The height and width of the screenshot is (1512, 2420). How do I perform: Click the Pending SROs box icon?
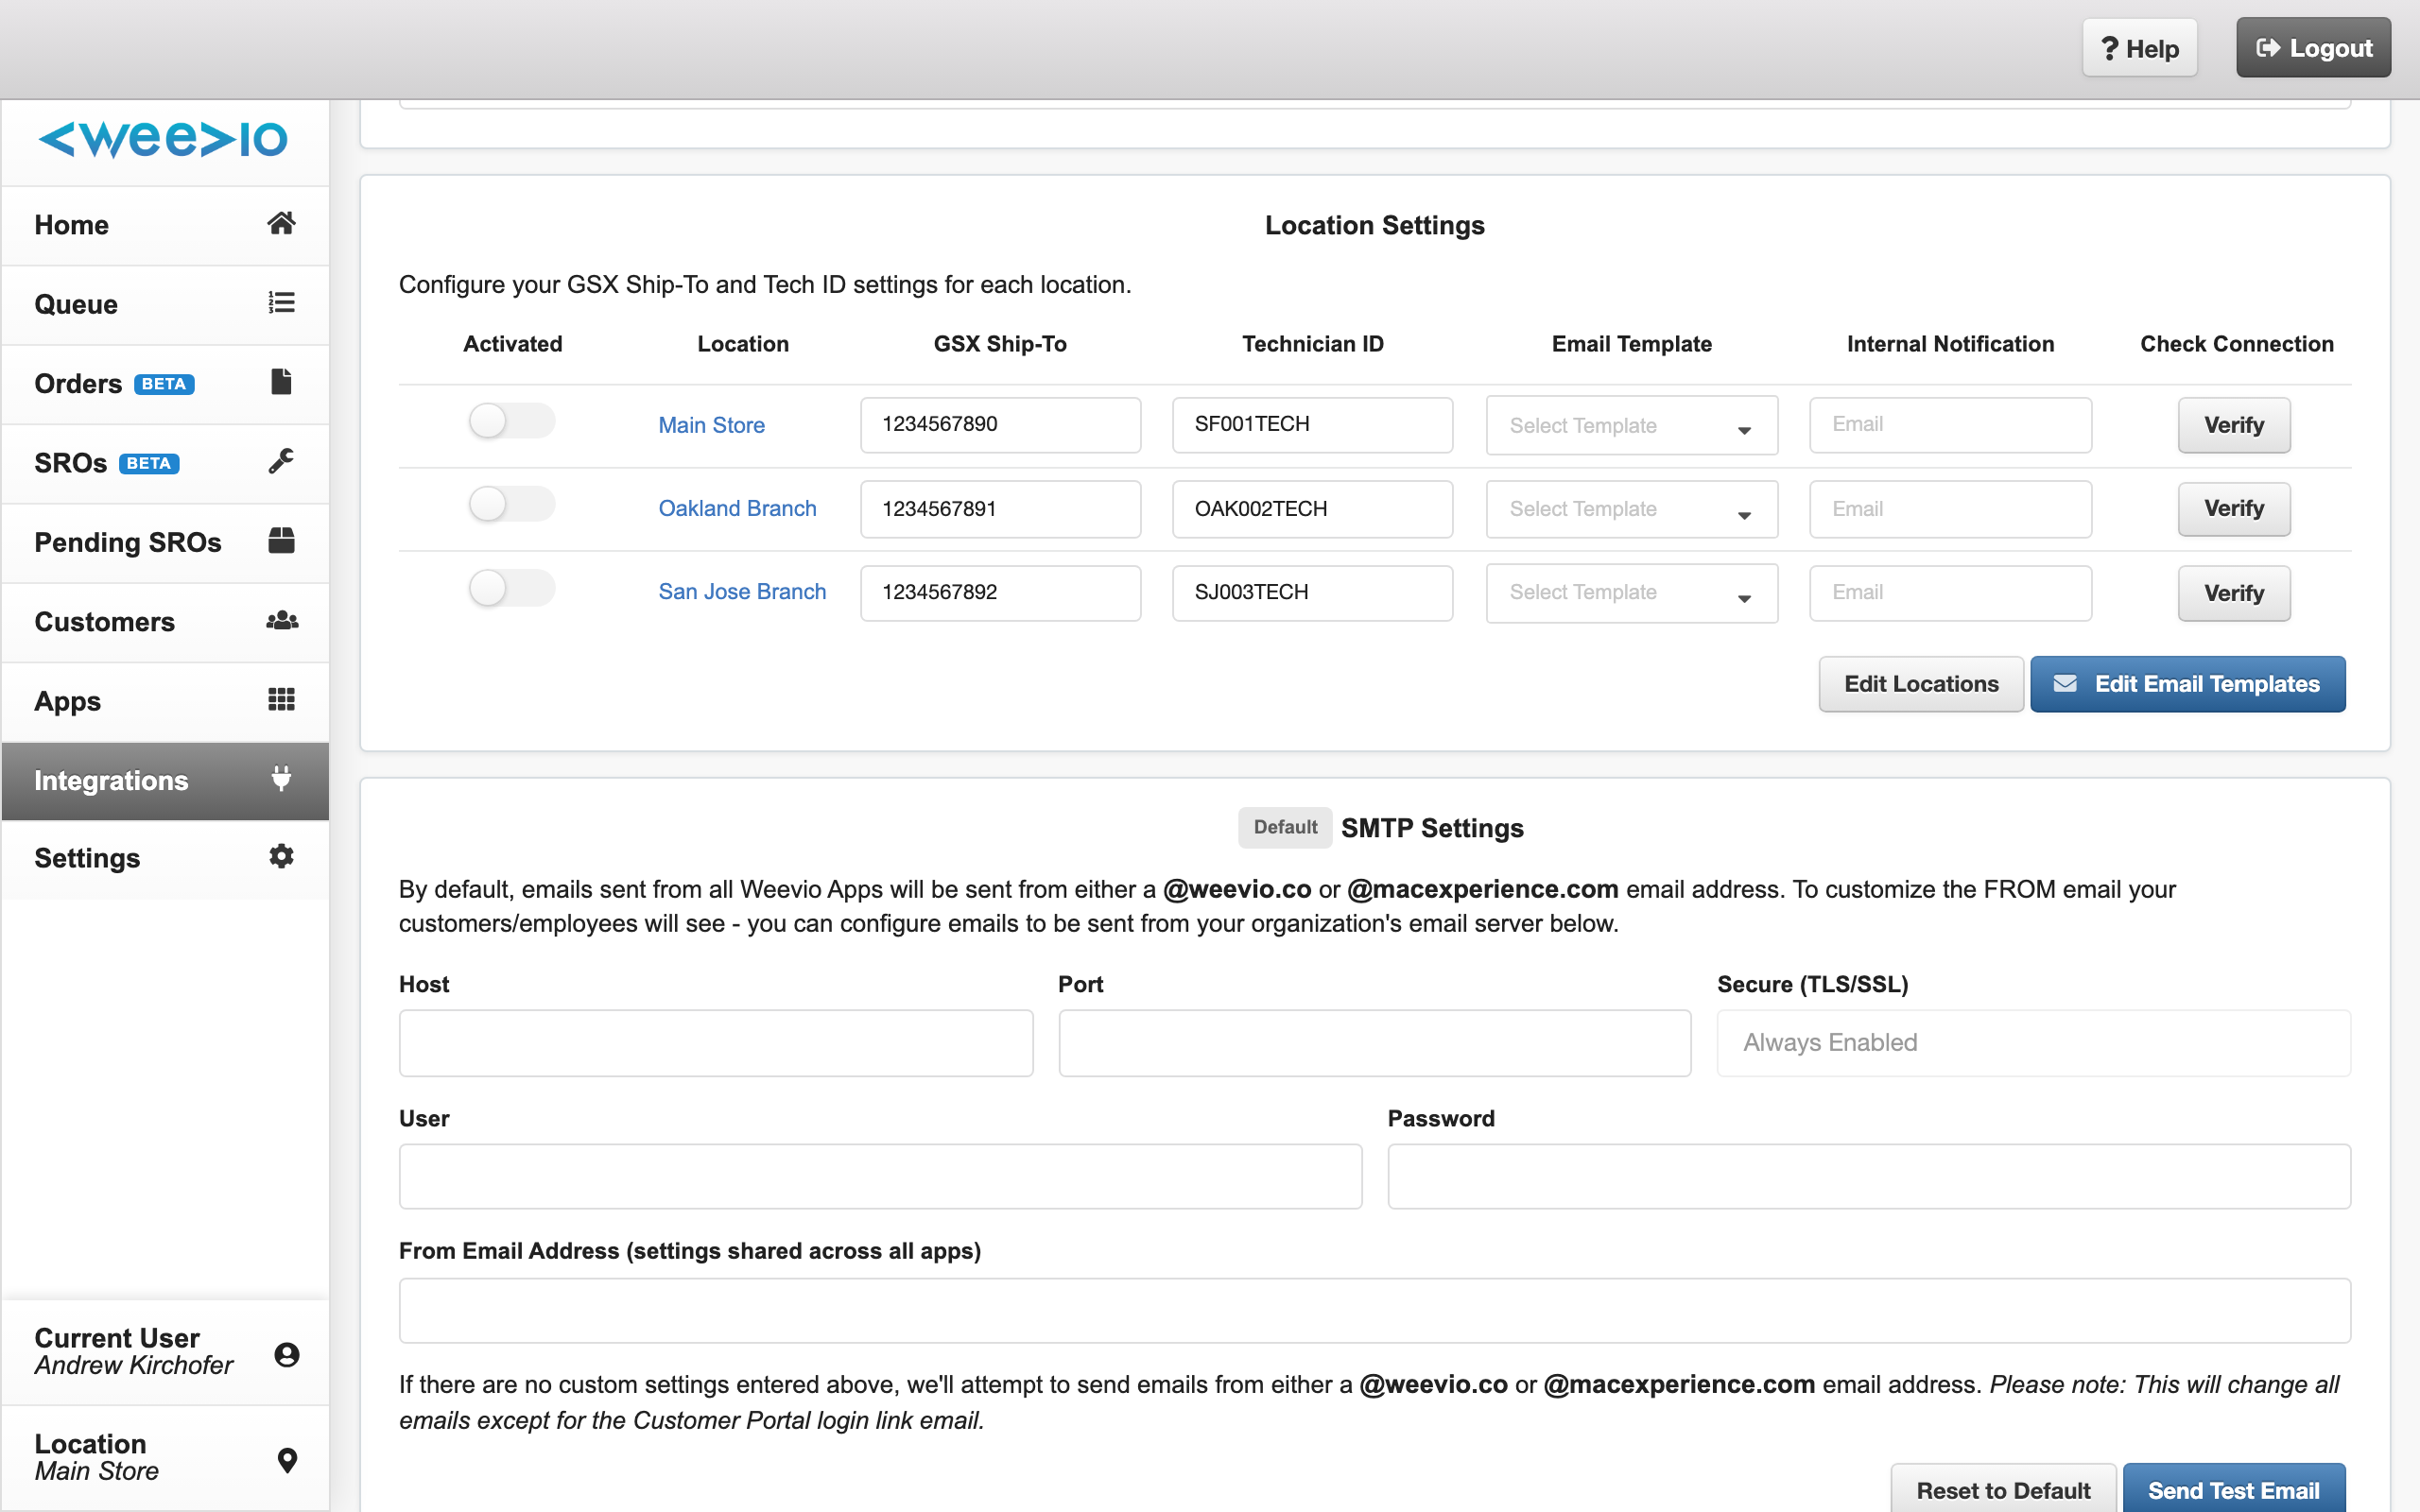pyautogui.click(x=281, y=540)
